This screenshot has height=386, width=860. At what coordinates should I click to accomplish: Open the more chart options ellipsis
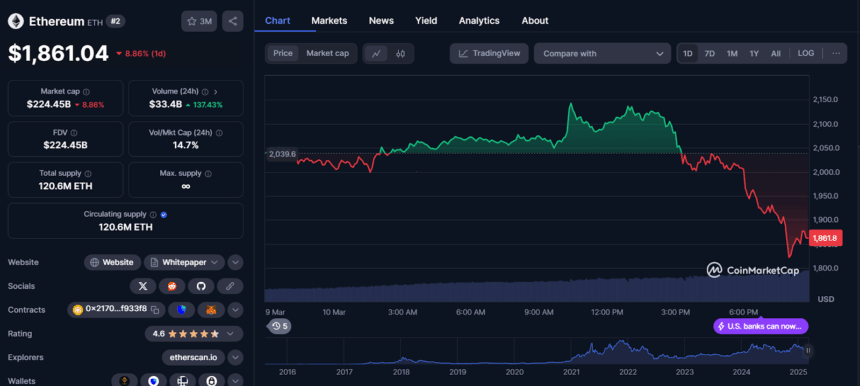tap(836, 53)
